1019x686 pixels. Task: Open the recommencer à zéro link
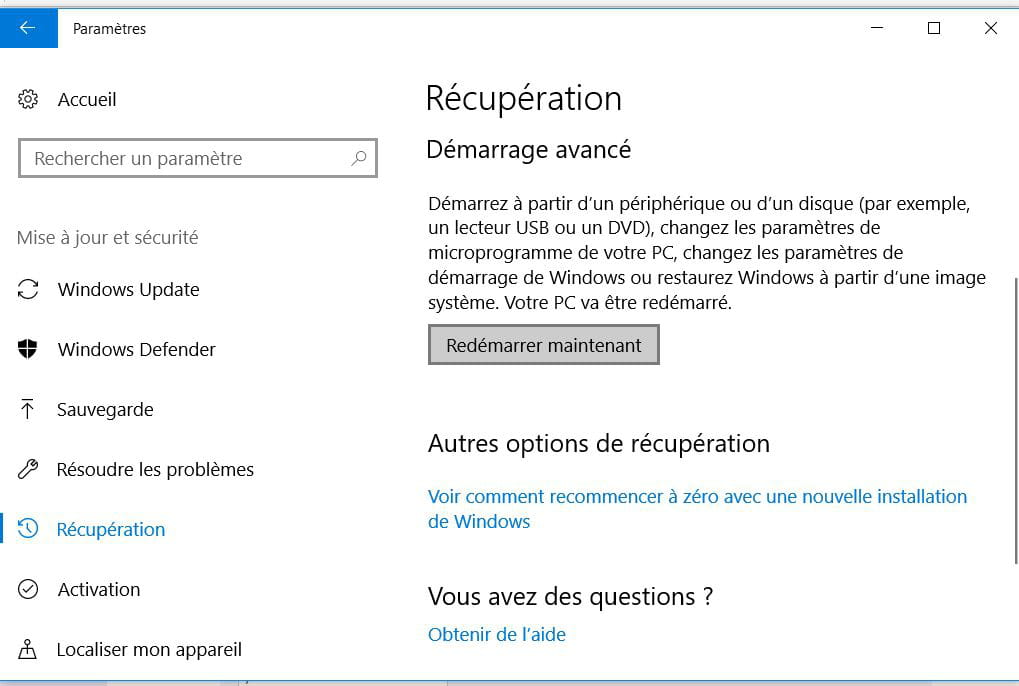click(x=697, y=509)
